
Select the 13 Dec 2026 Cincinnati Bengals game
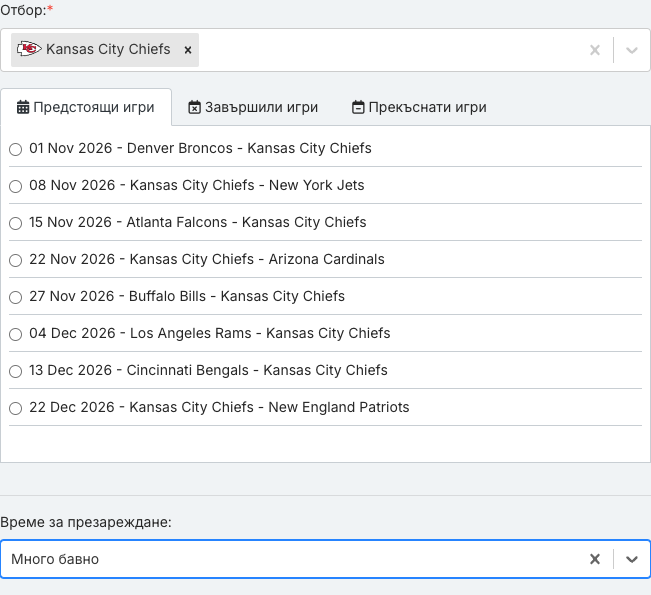pos(16,371)
